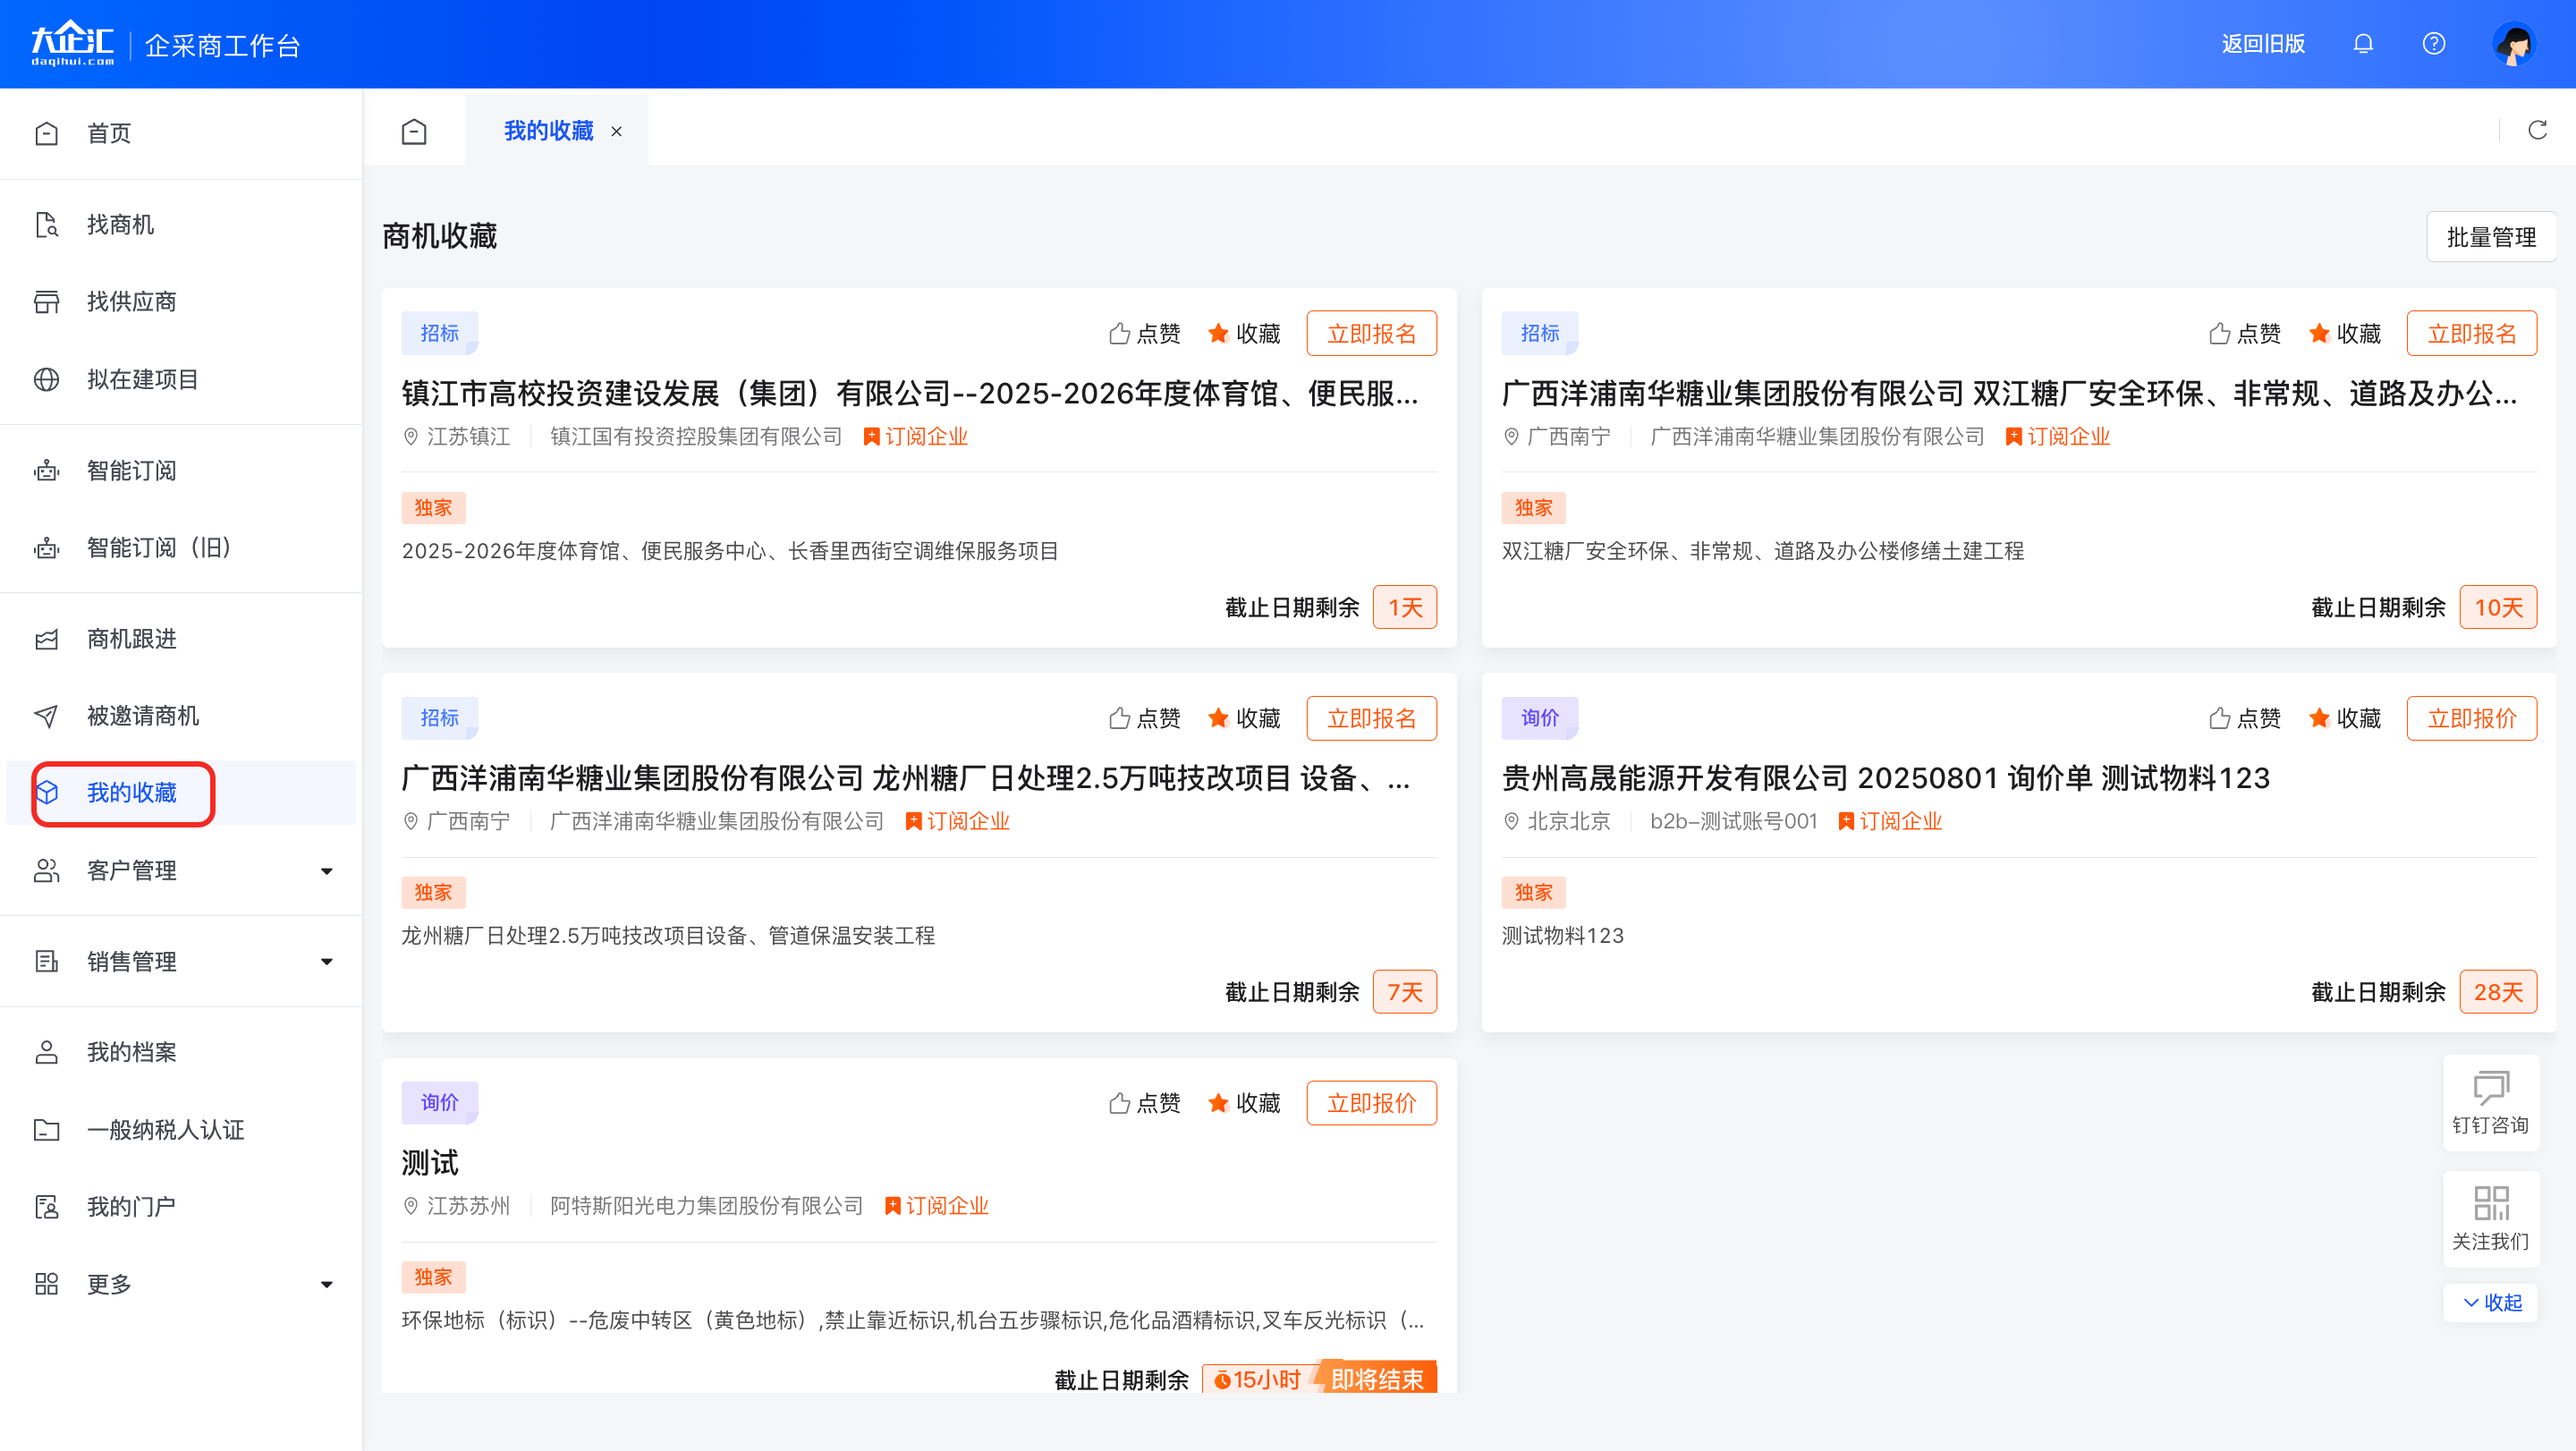Expand the 客户管理 arrow

[327, 871]
